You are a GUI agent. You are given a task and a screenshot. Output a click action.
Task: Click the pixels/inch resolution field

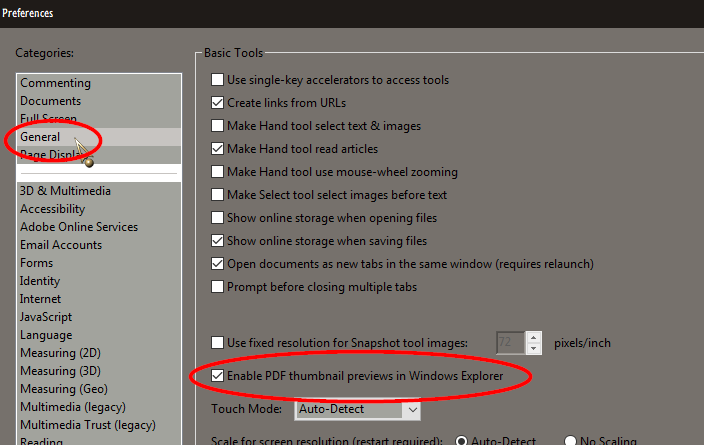pyautogui.click(x=510, y=343)
